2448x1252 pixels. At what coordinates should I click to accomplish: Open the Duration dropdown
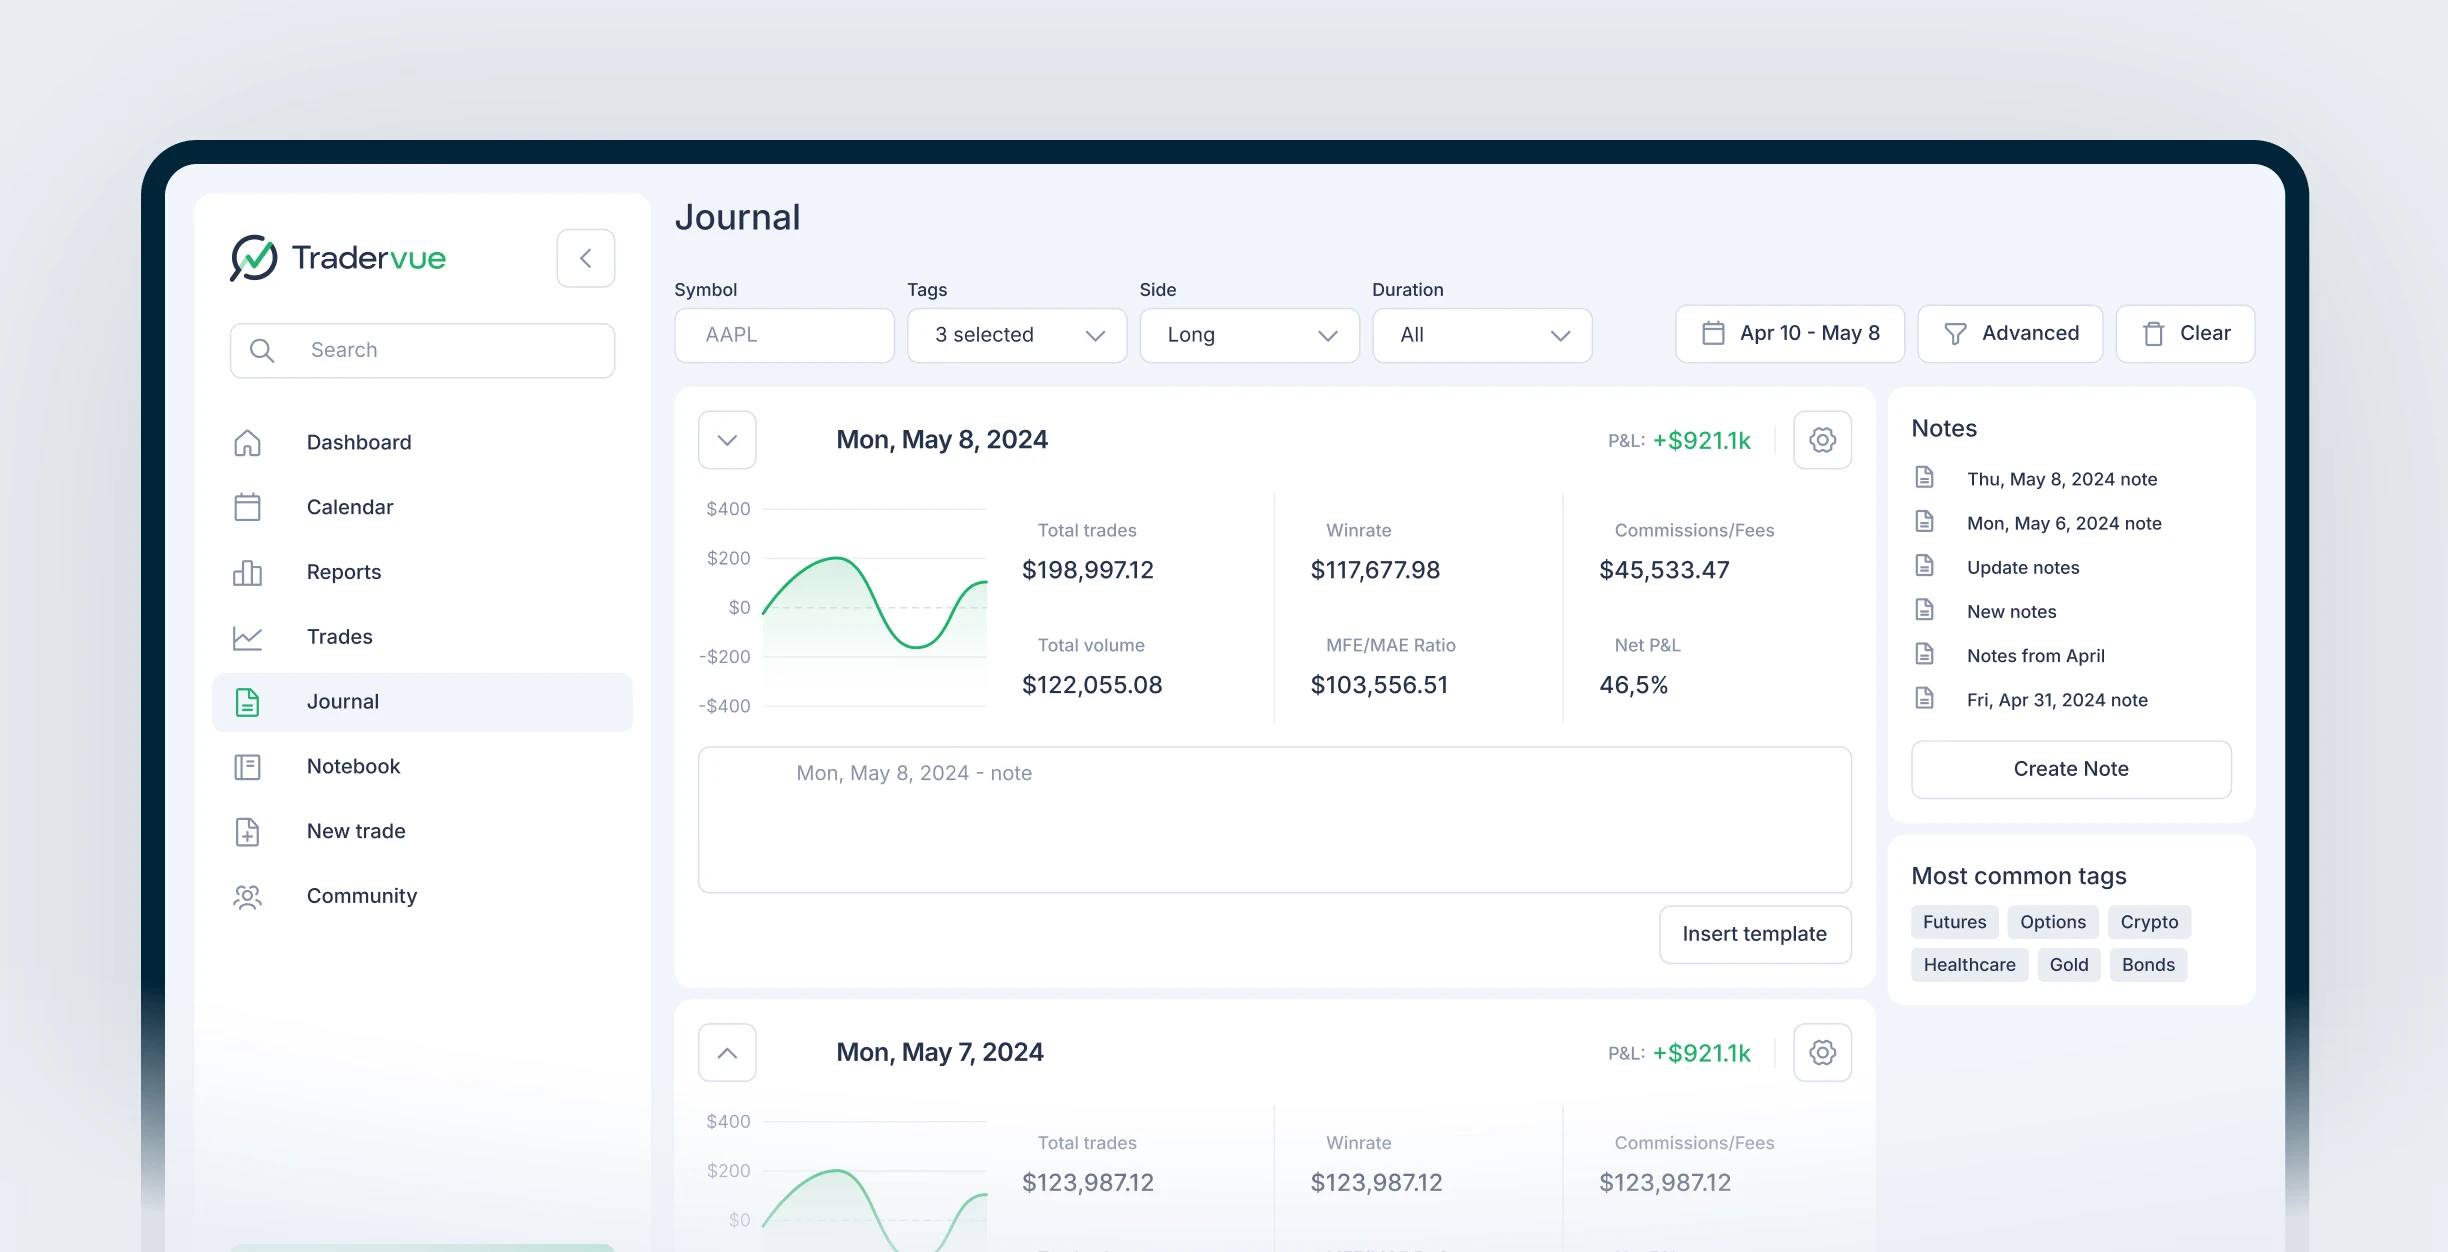pyautogui.click(x=1481, y=335)
